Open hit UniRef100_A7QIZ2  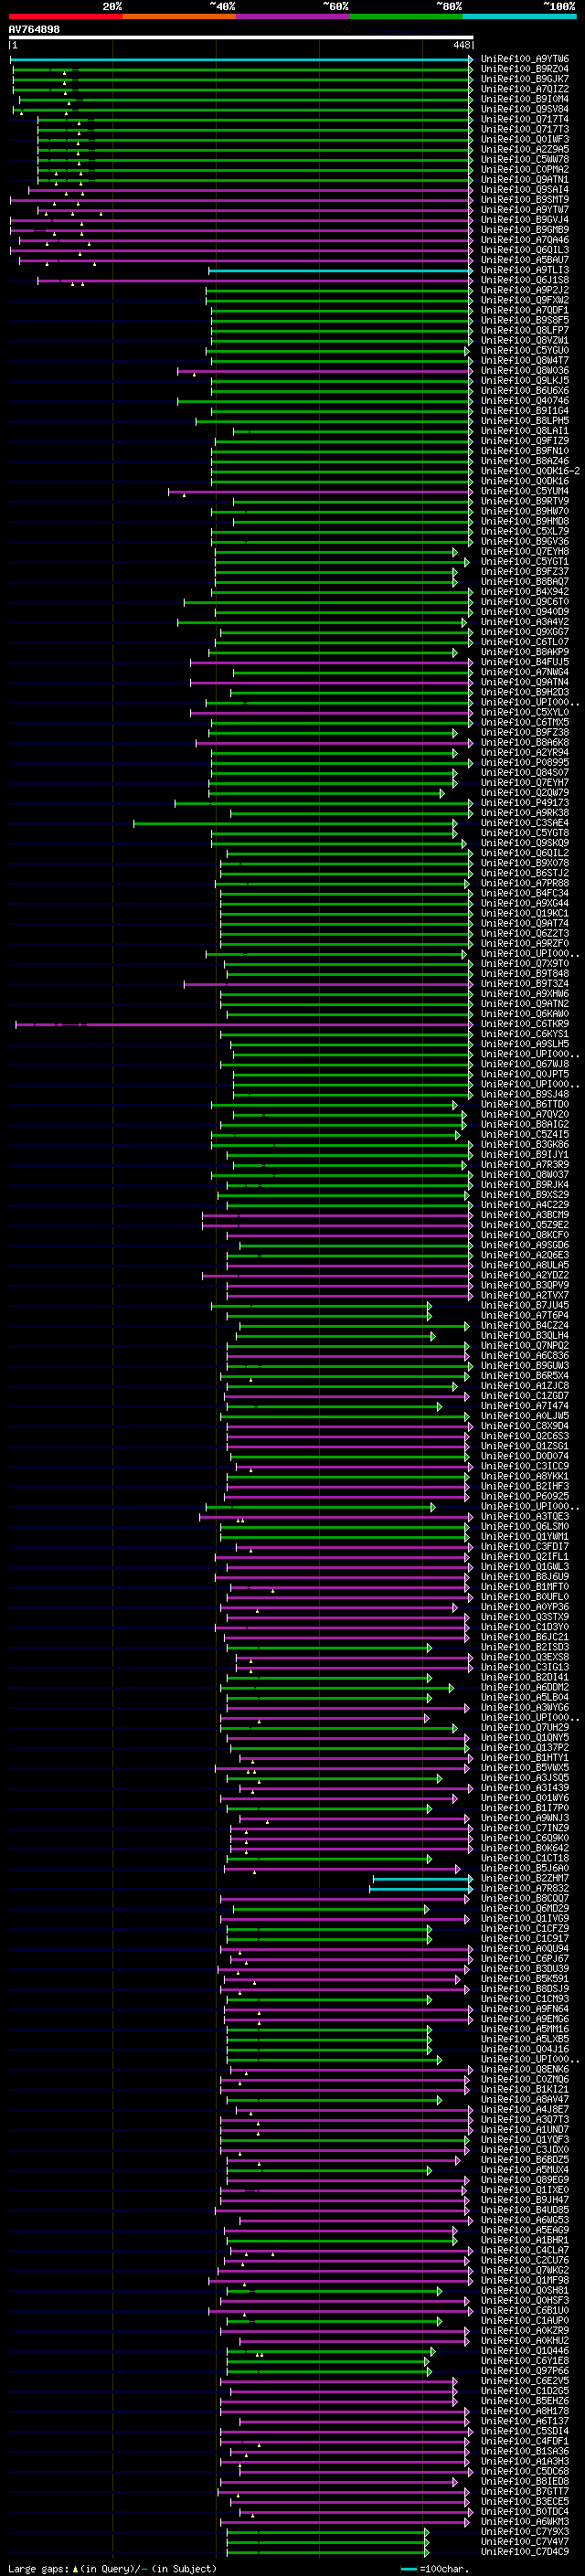click(525, 90)
